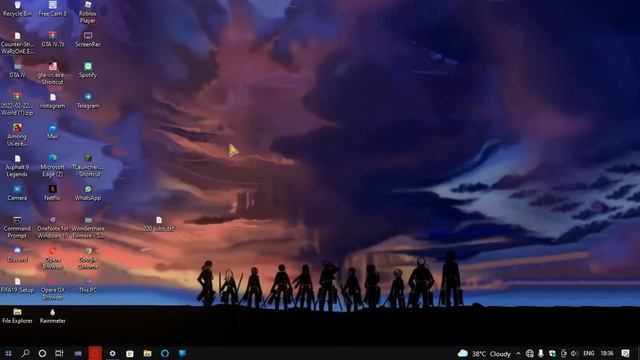Select the 200 subs.txt file icon

point(159,224)
